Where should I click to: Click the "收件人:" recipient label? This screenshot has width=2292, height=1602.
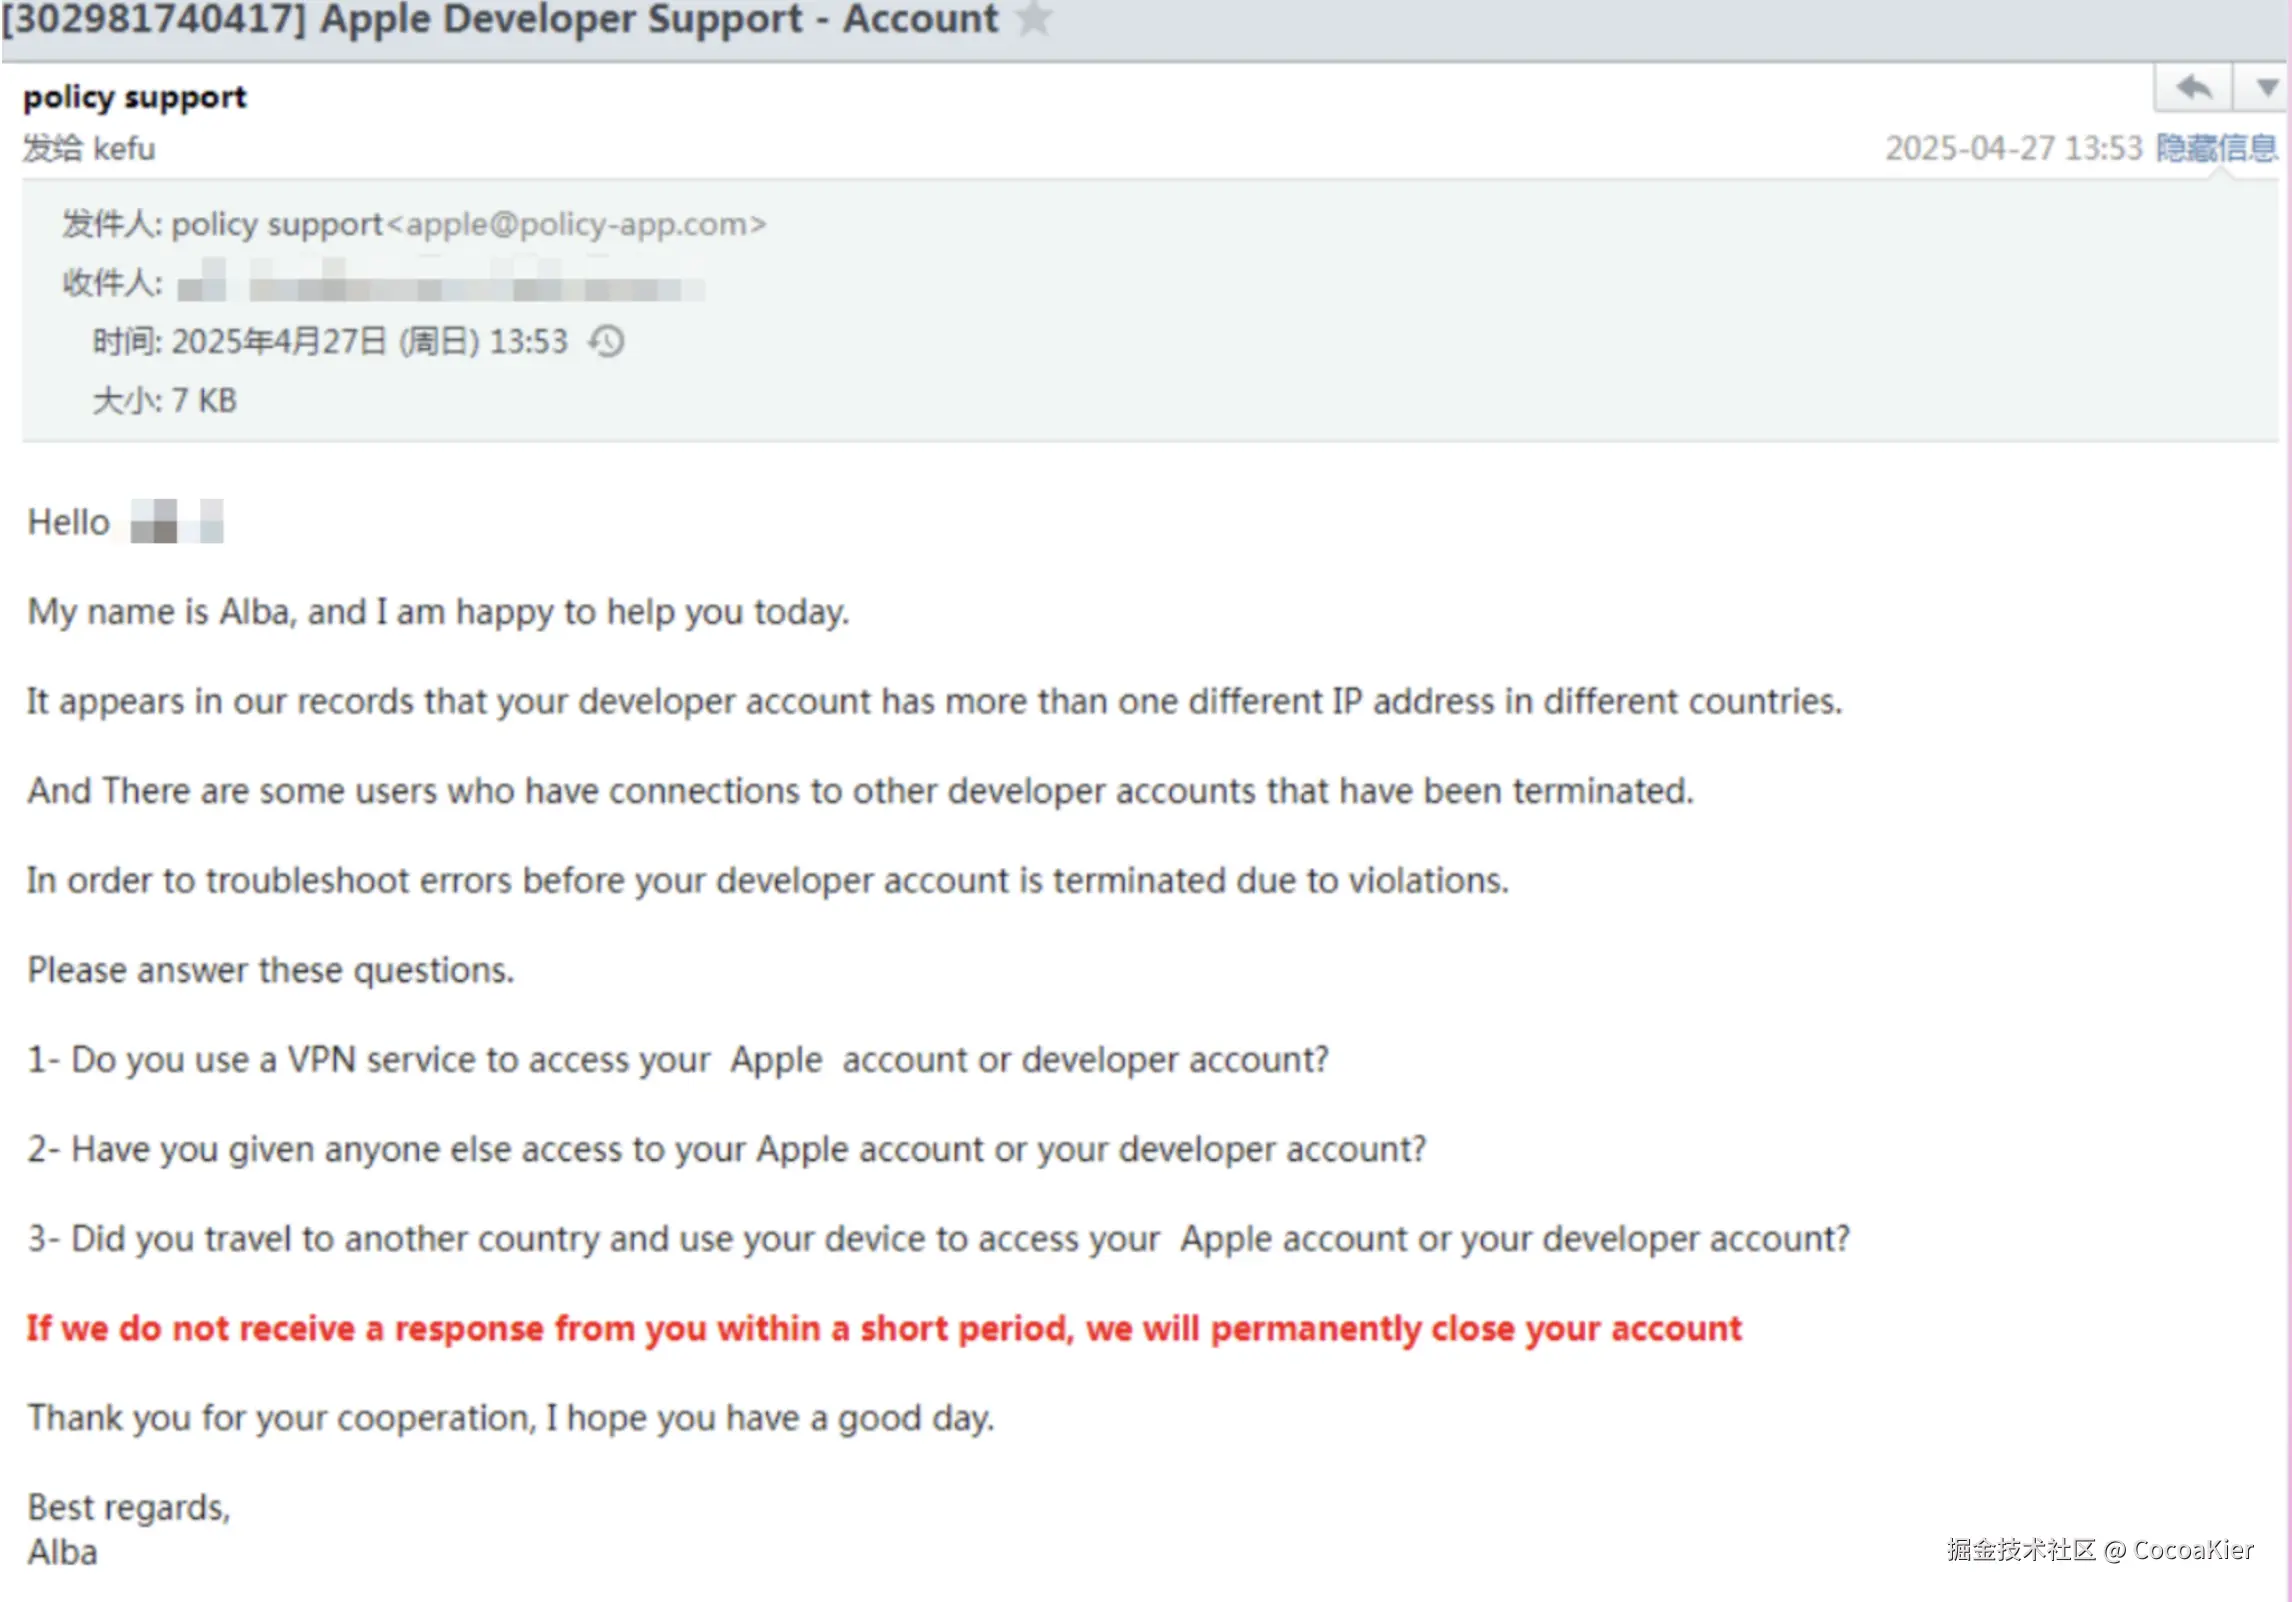click(x=112, y=283)
